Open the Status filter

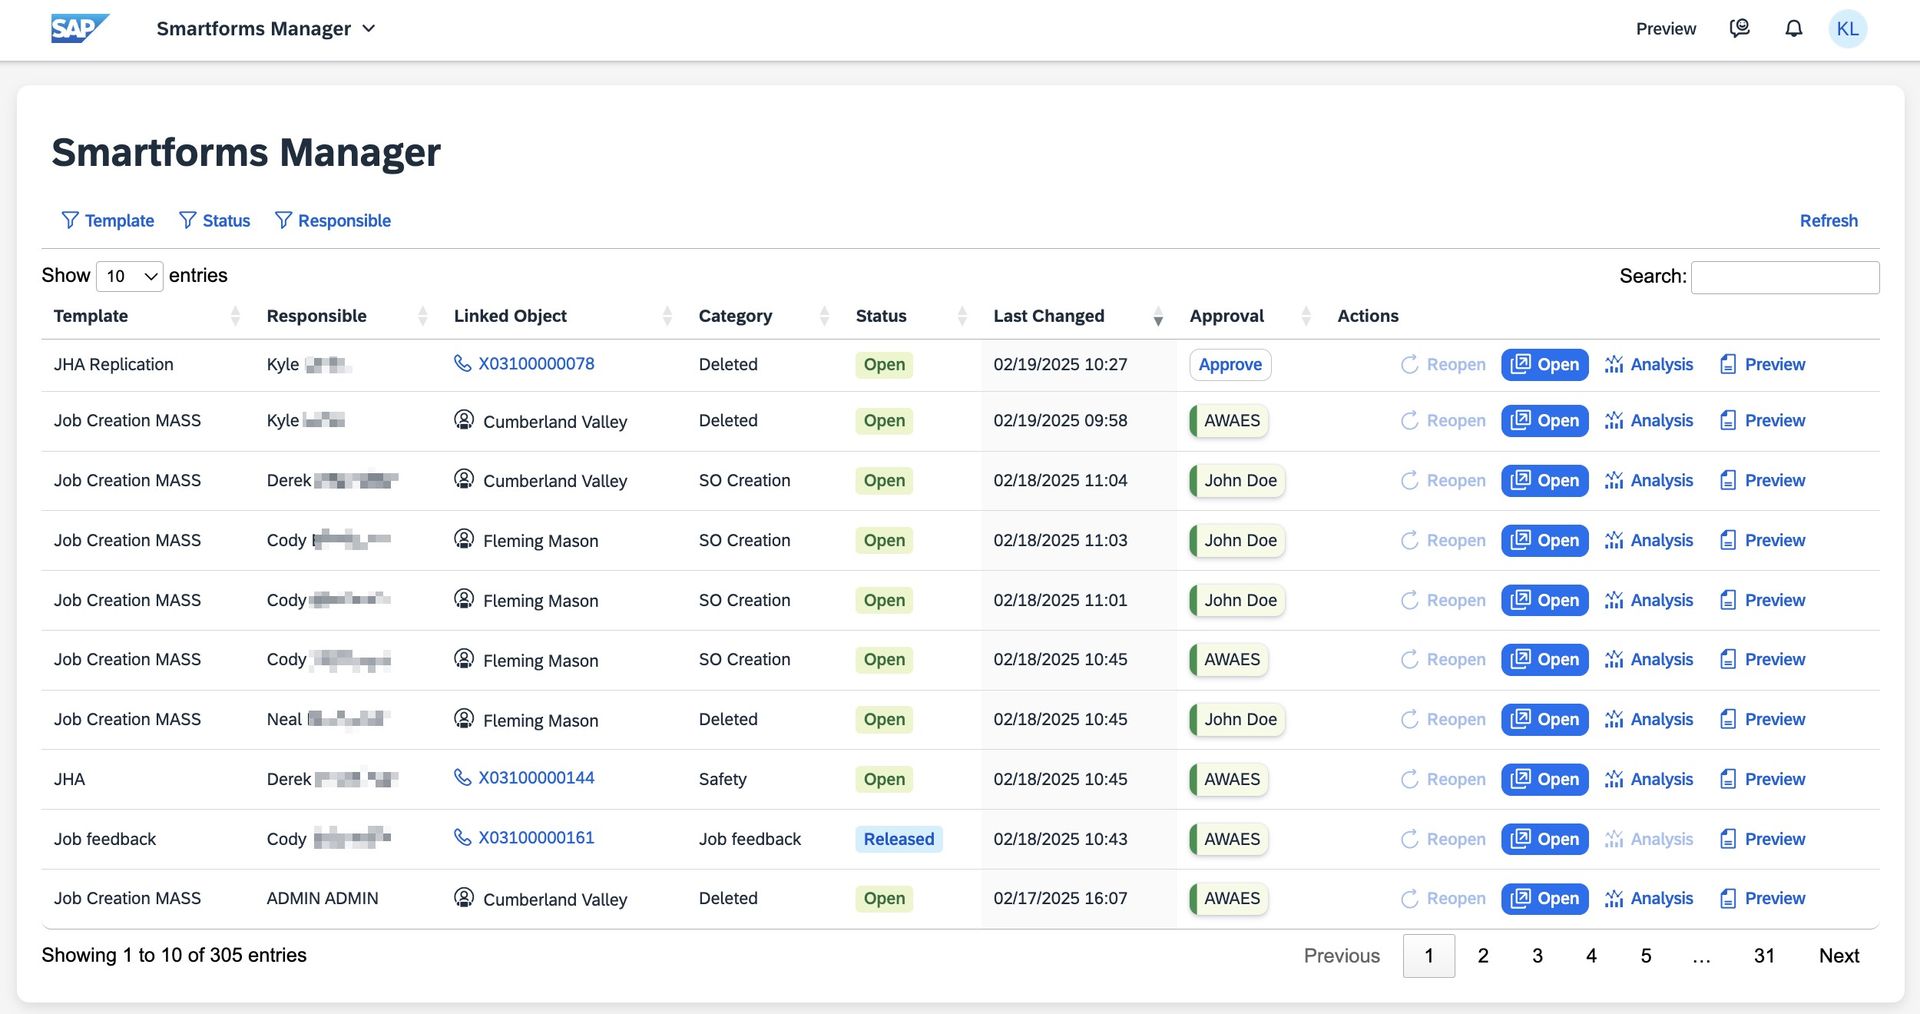[x=214, y=221]
